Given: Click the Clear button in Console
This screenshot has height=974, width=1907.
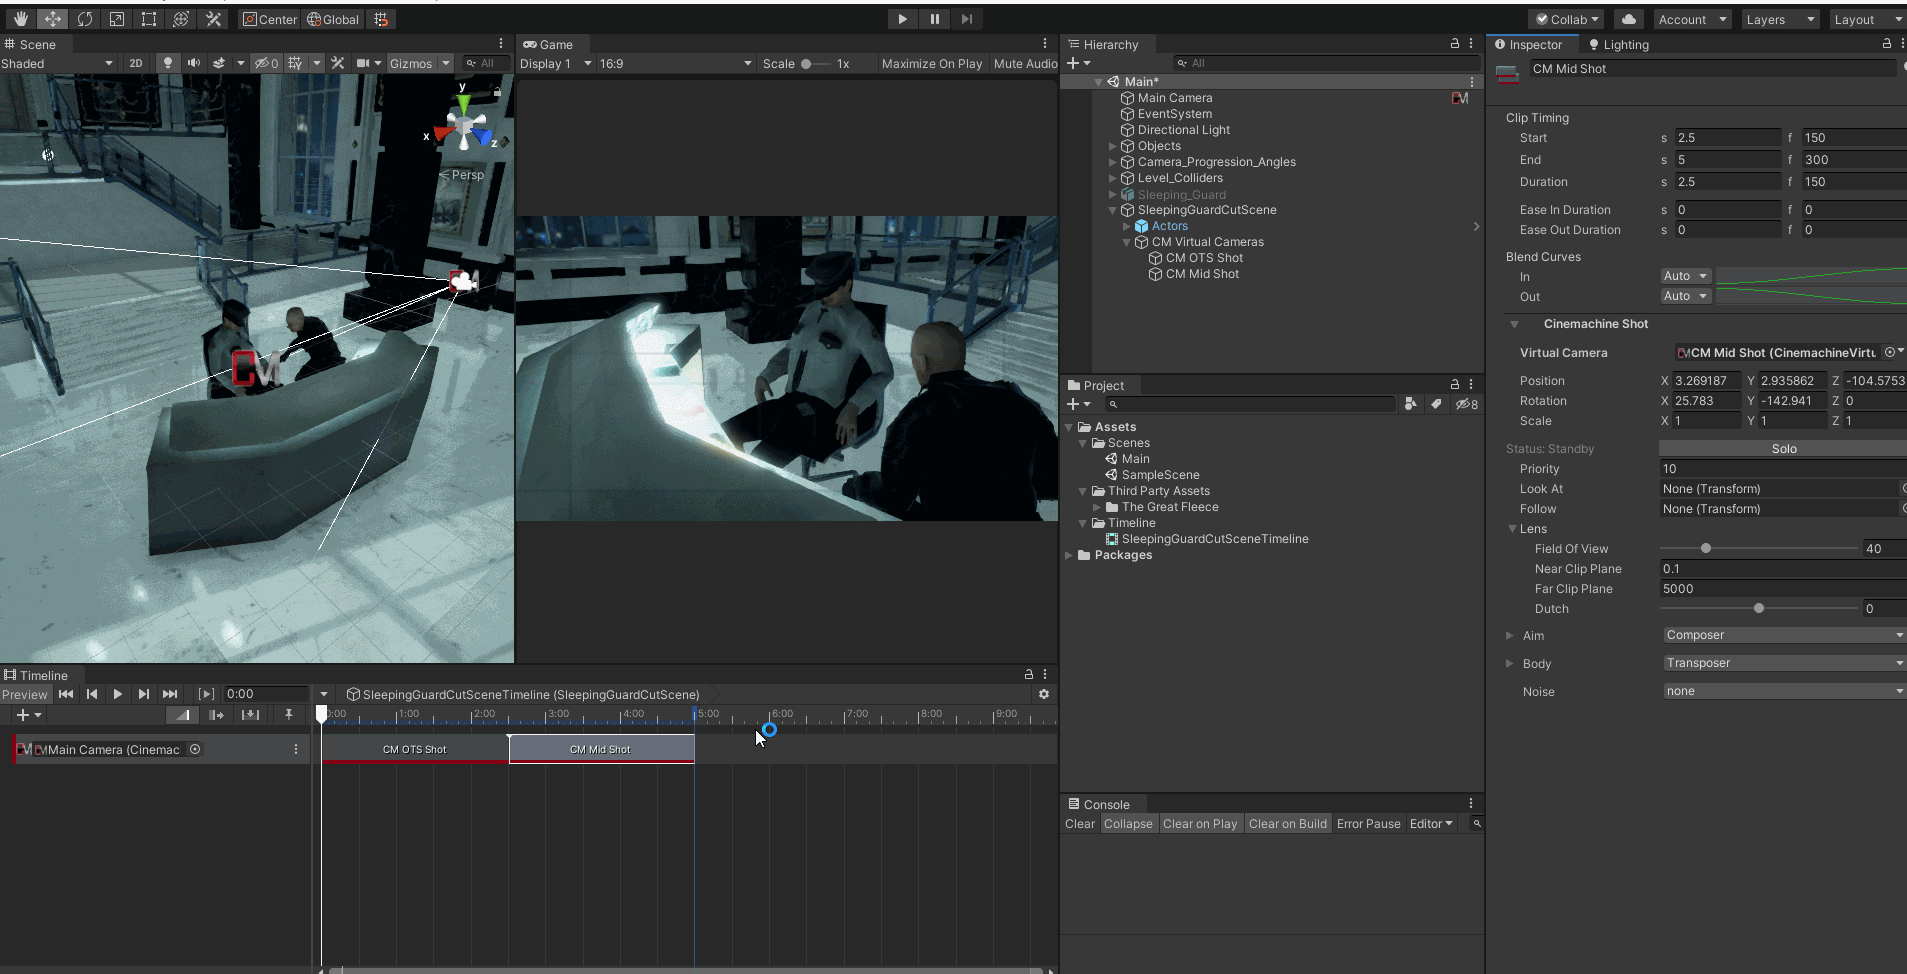Looking at the screenshot, I should coord(1079,824).
